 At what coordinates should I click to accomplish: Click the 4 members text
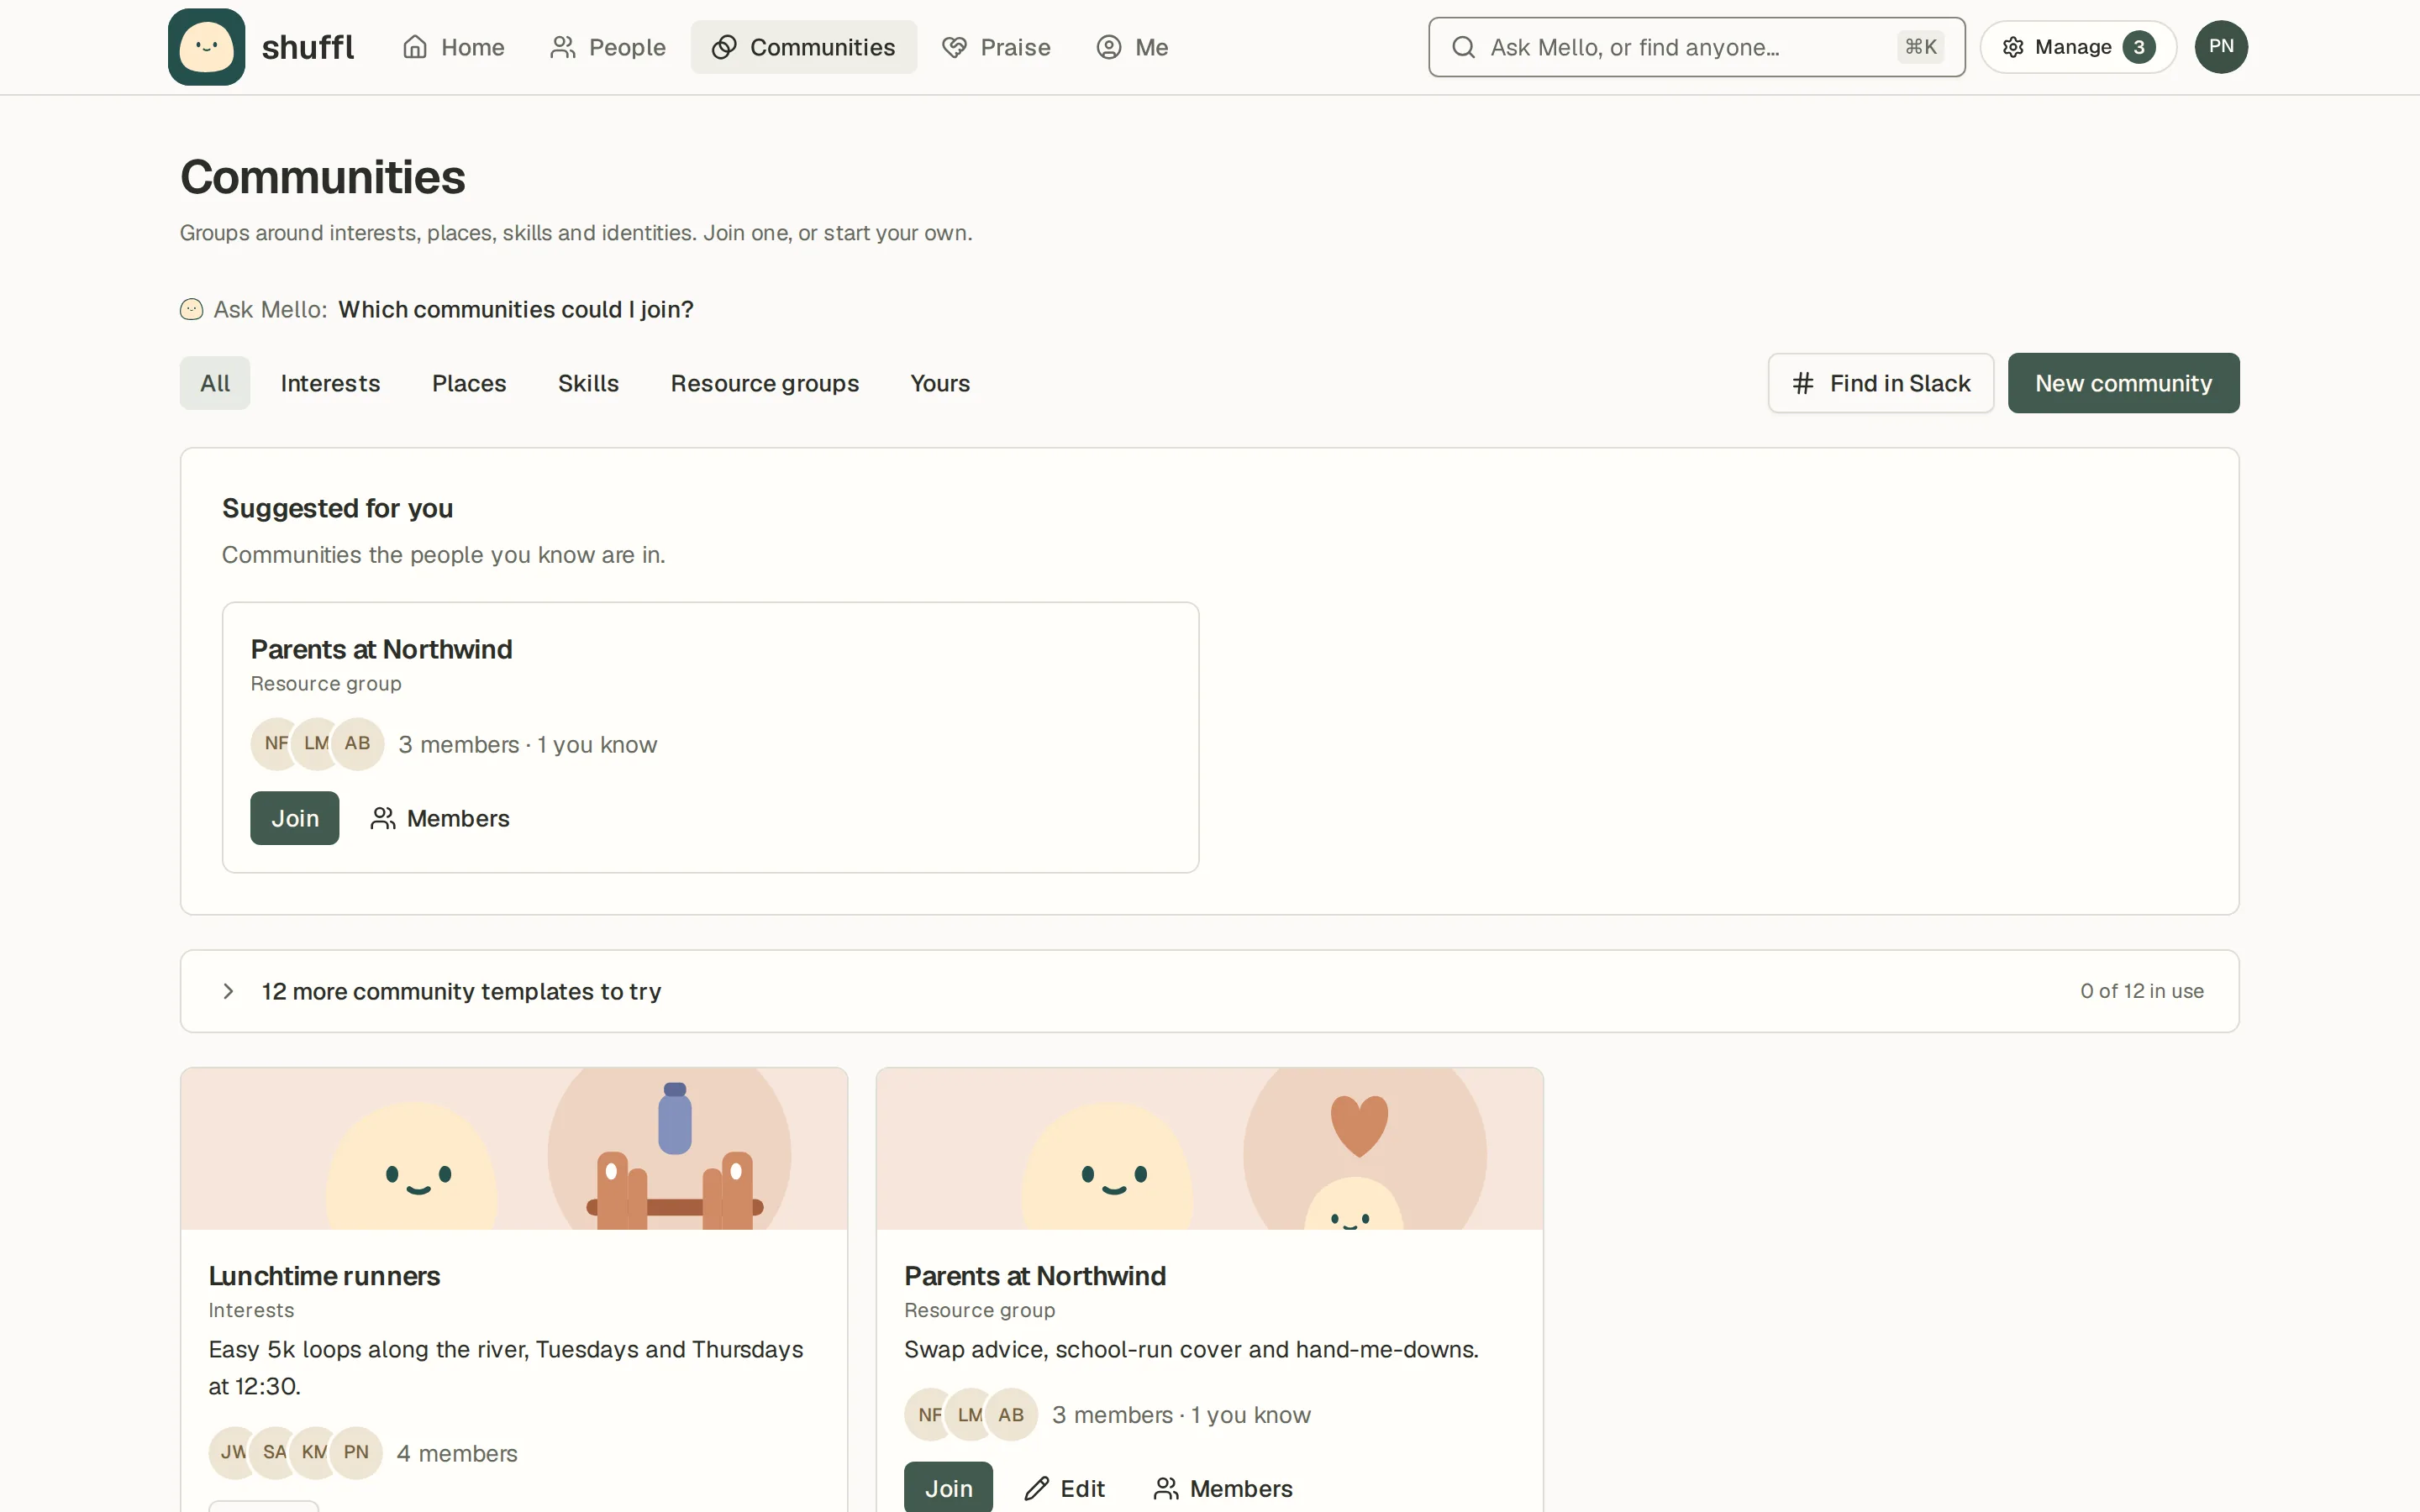[457, 1453]
